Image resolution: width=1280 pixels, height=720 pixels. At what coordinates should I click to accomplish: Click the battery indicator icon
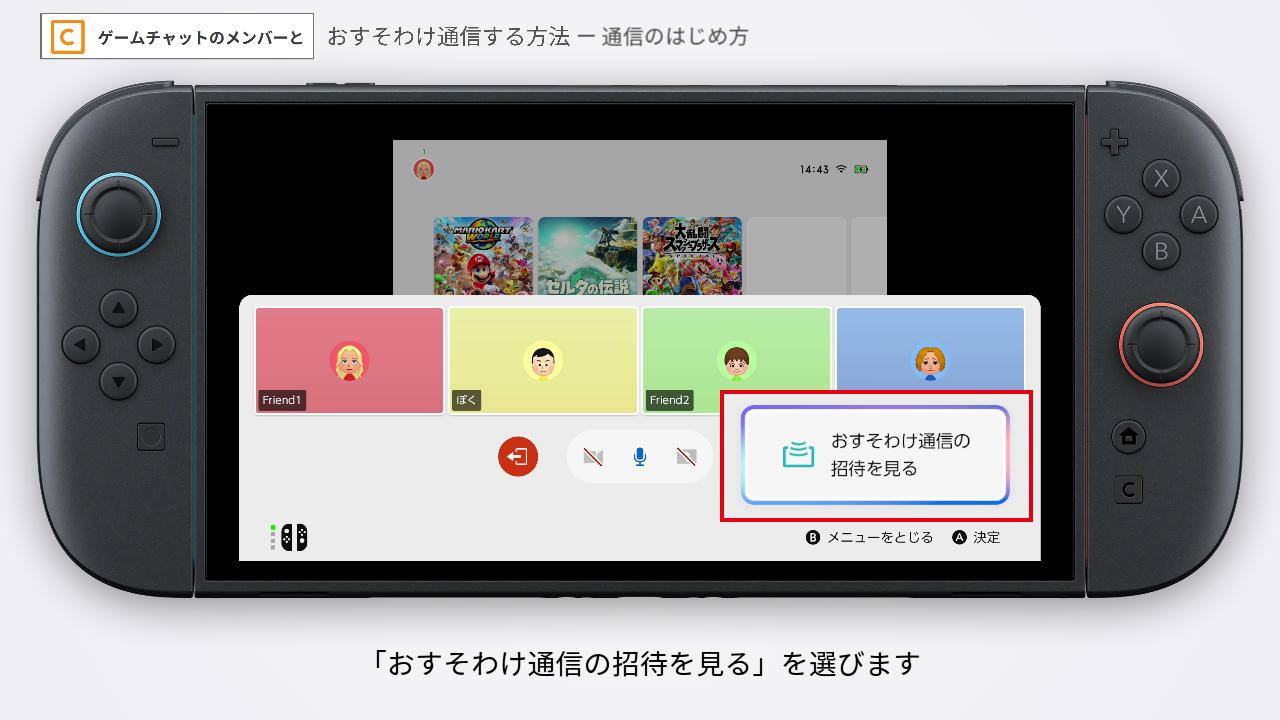coord(860,169)
